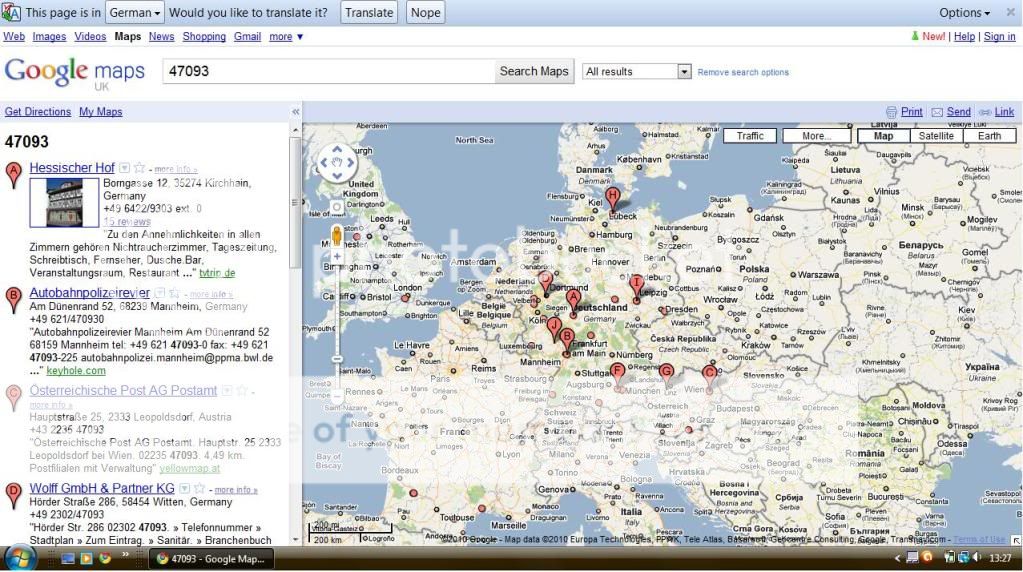
Task: Click the Get Directions link
Action: [38, 112]
